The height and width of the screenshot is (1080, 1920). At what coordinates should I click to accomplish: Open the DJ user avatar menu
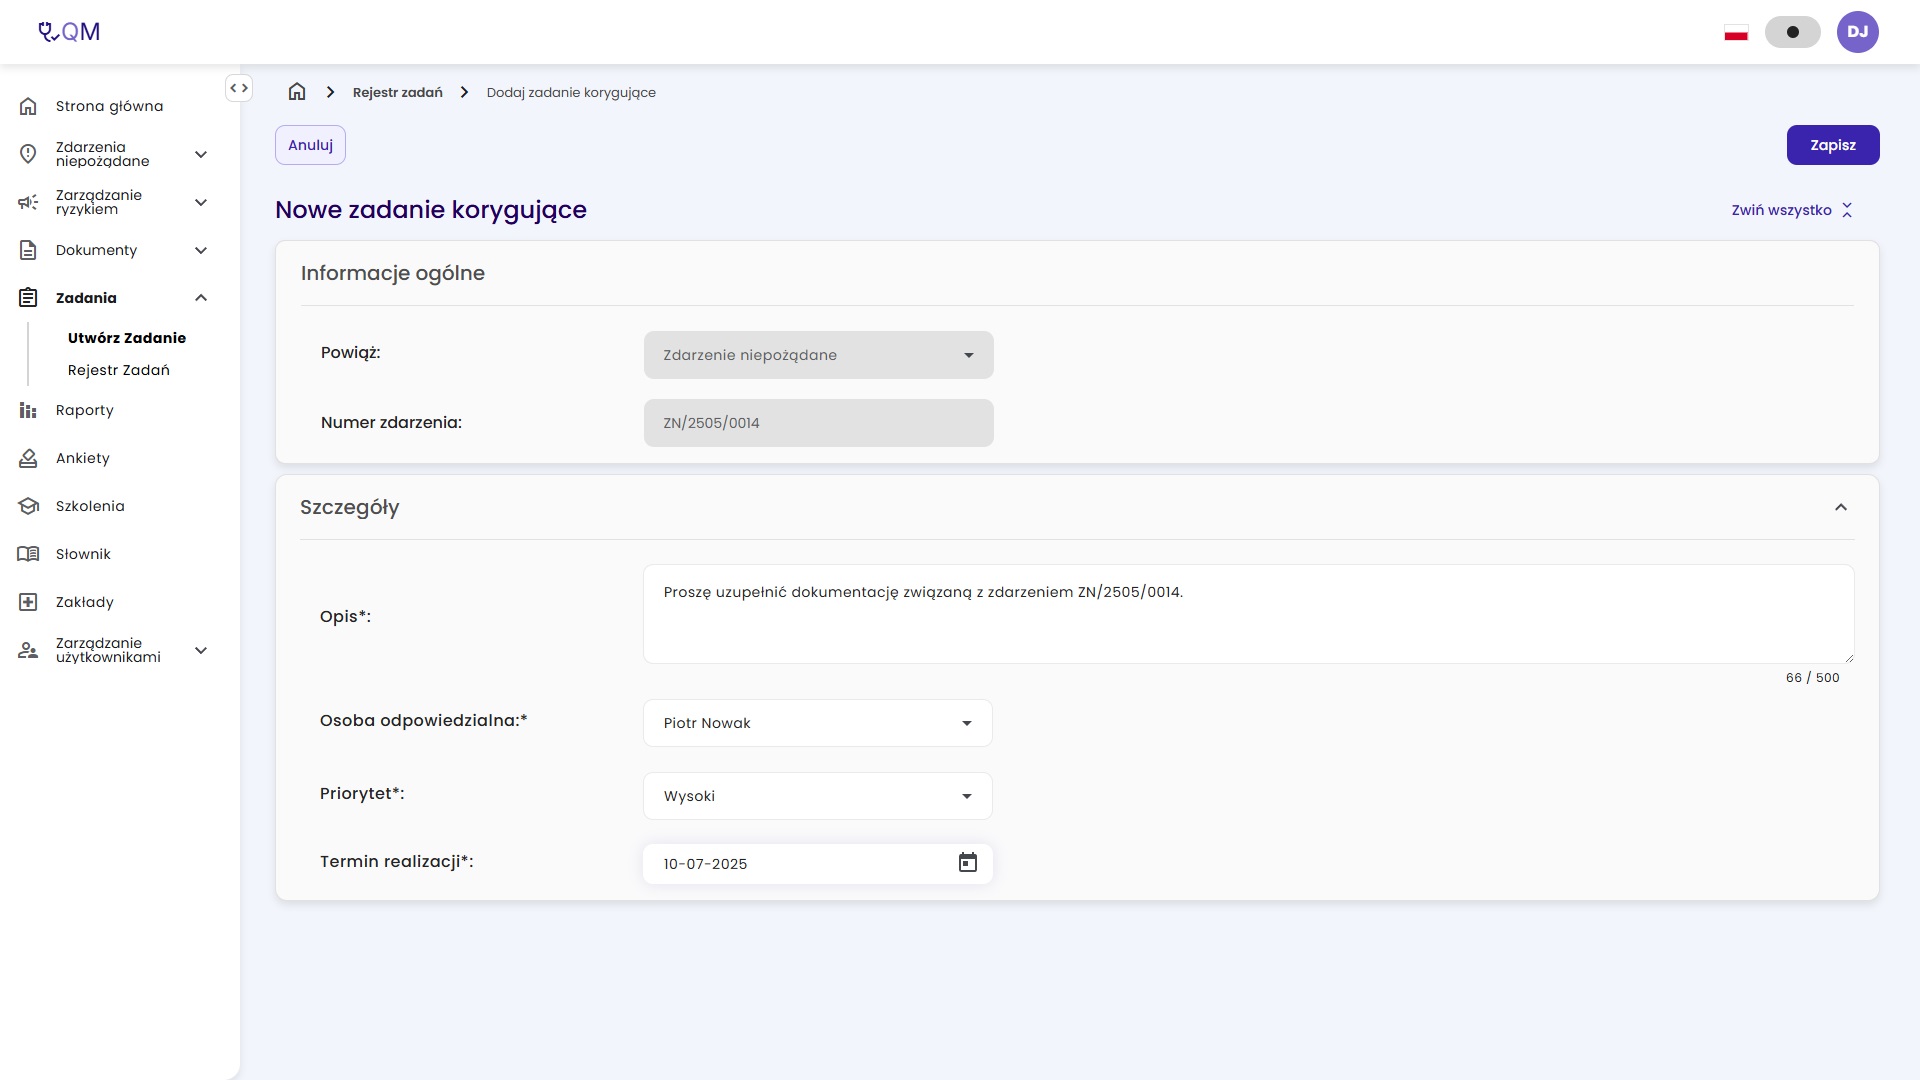click(1858, 32)
